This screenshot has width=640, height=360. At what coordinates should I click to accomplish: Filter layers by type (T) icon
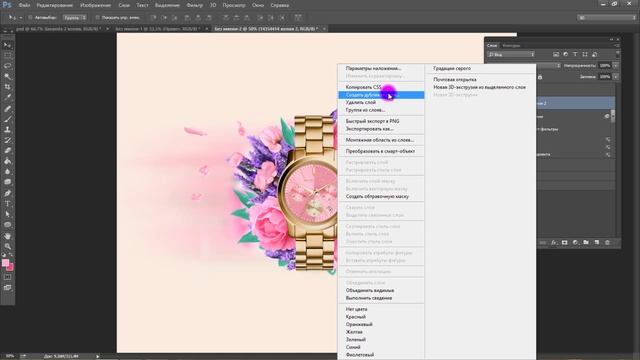coord(575,54)
